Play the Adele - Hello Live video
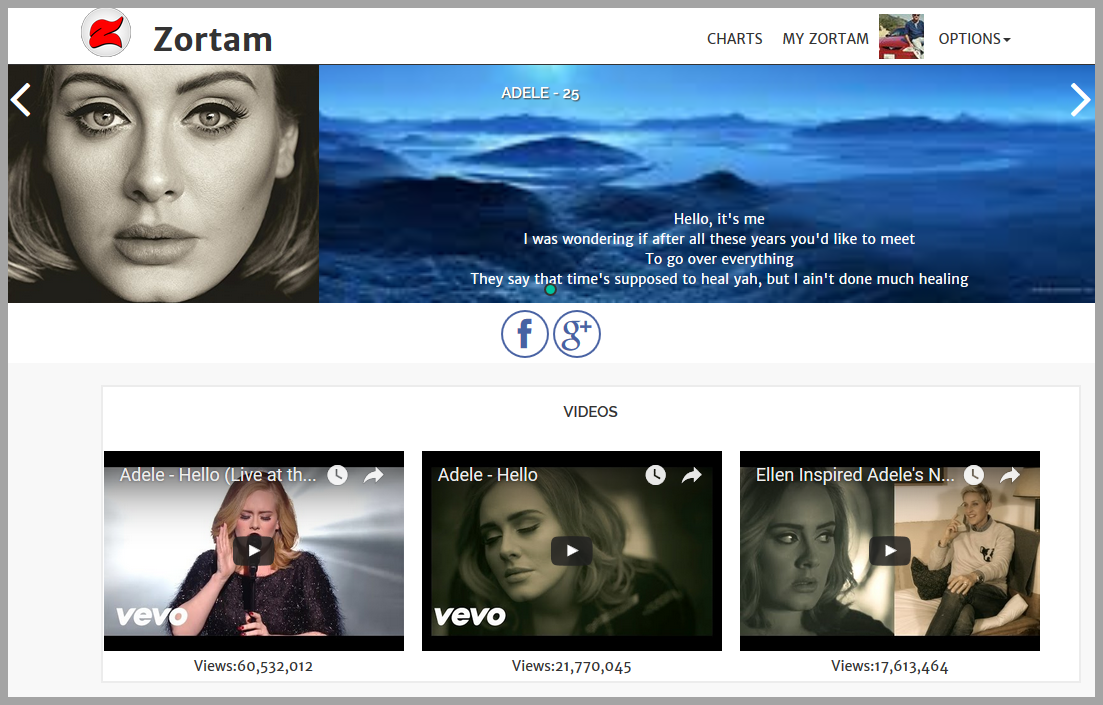The height and width of the screenshot is (705, 1103). click(254, 550)
